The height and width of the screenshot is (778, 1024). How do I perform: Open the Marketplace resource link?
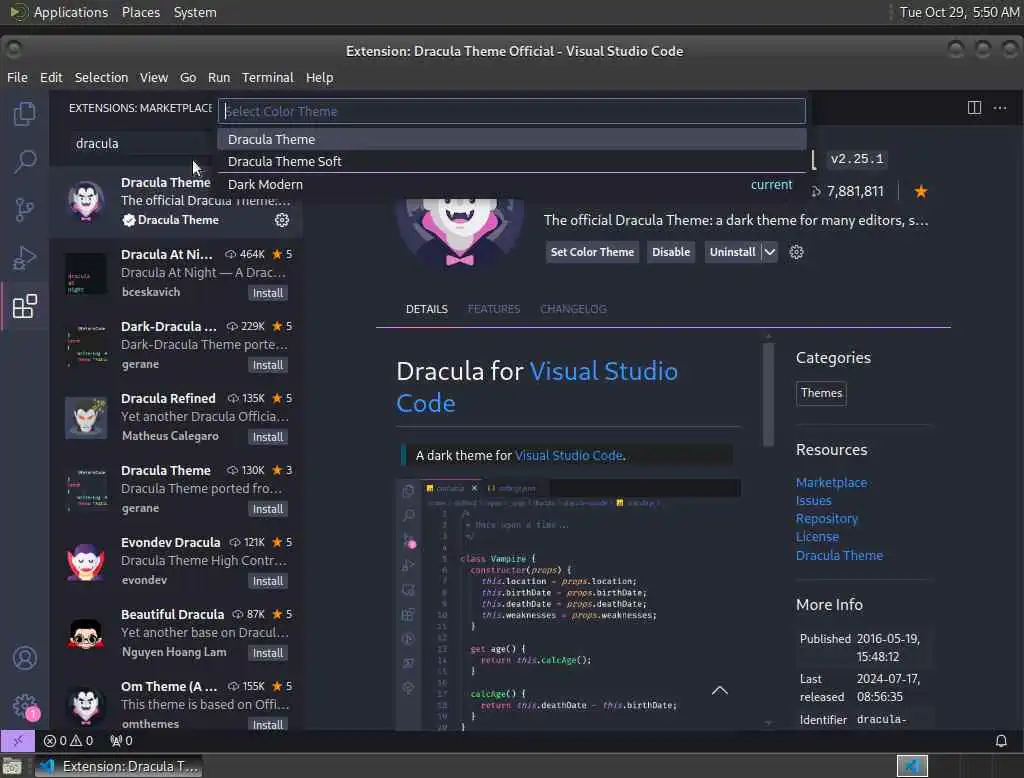831,483
